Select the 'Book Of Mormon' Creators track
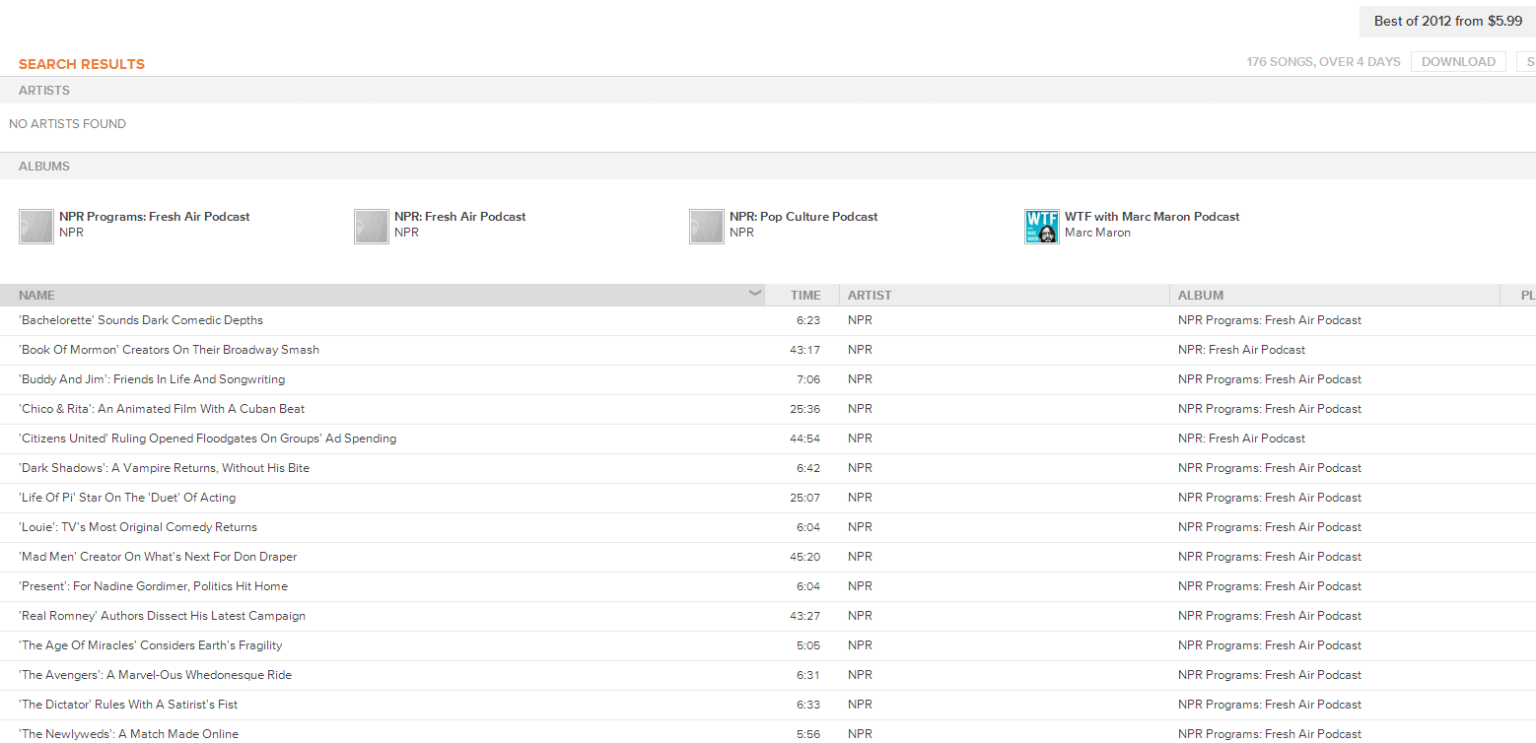 168,349
